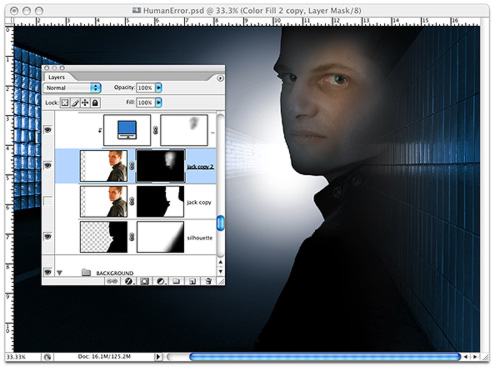Create a new group folder icon
Image resolution: width=500 pixels, height=382 pixels.
176,282
